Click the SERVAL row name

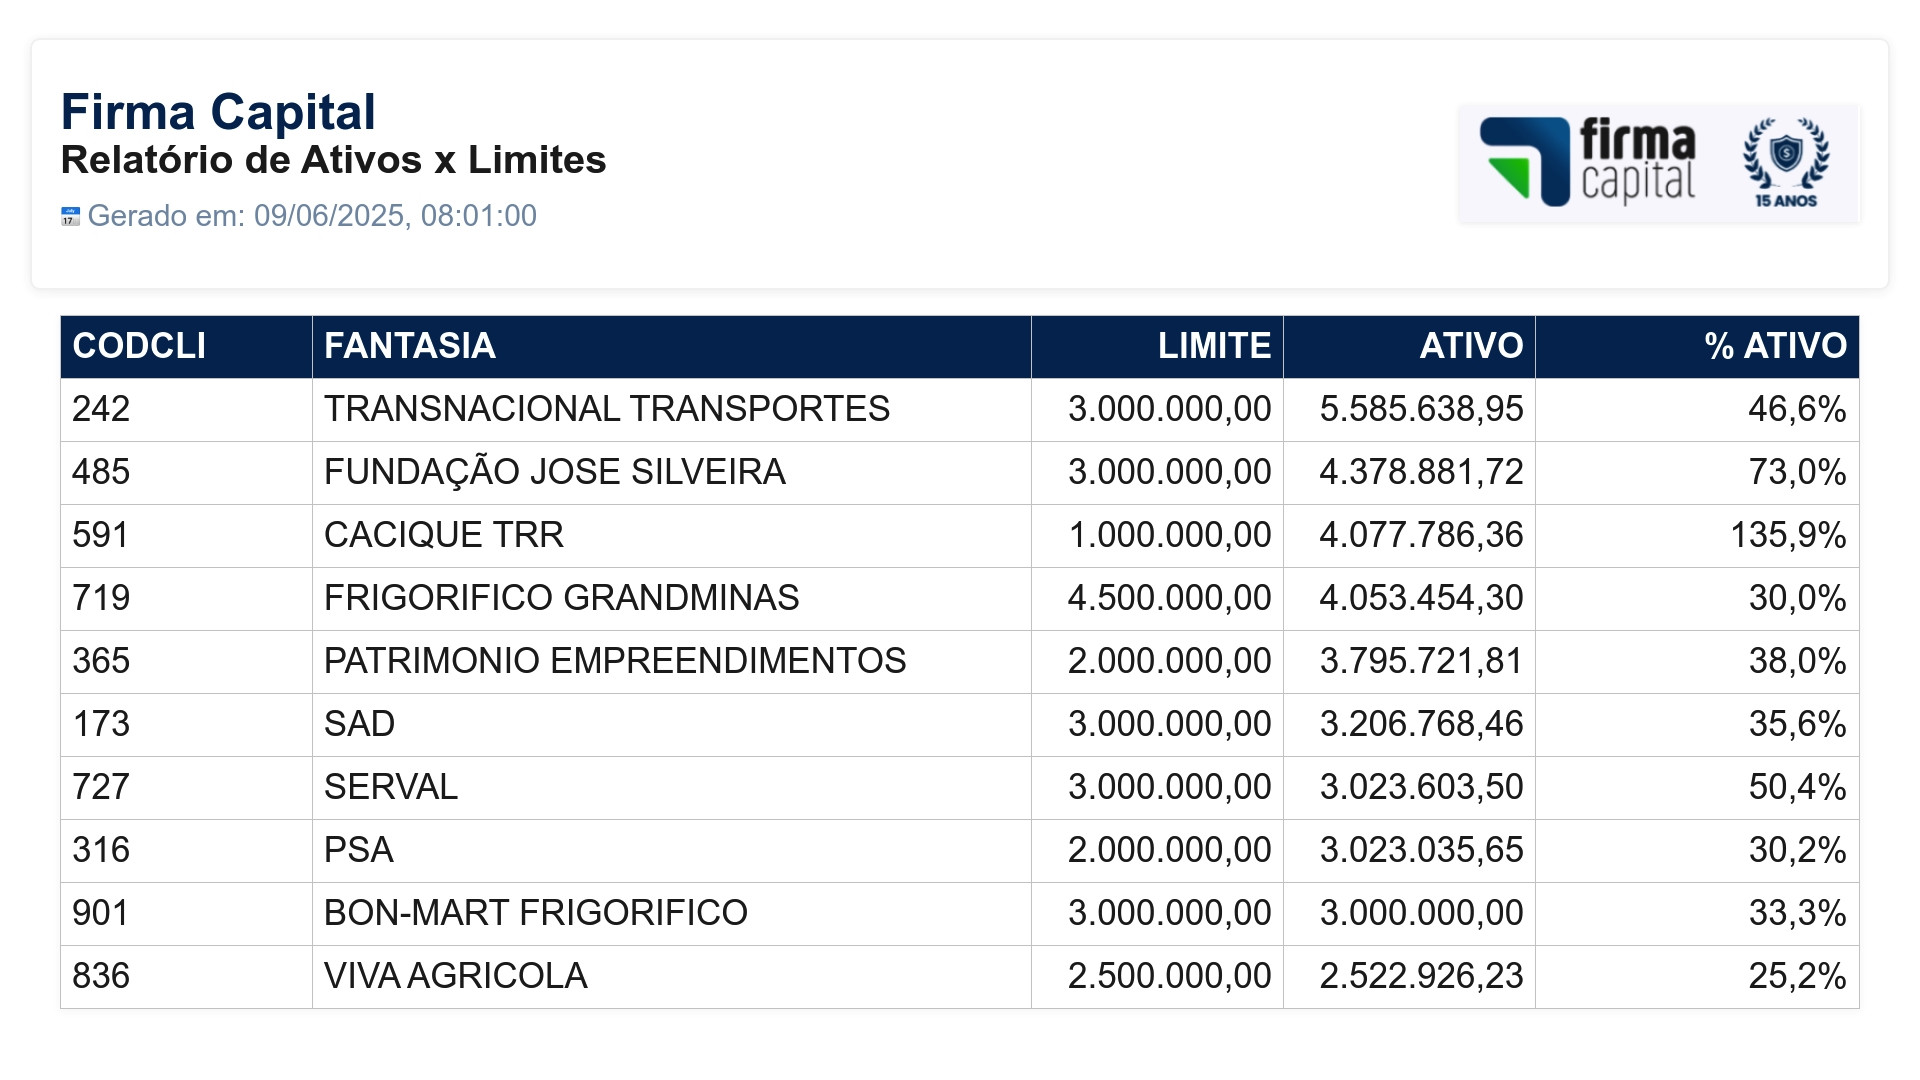point(391,787)
